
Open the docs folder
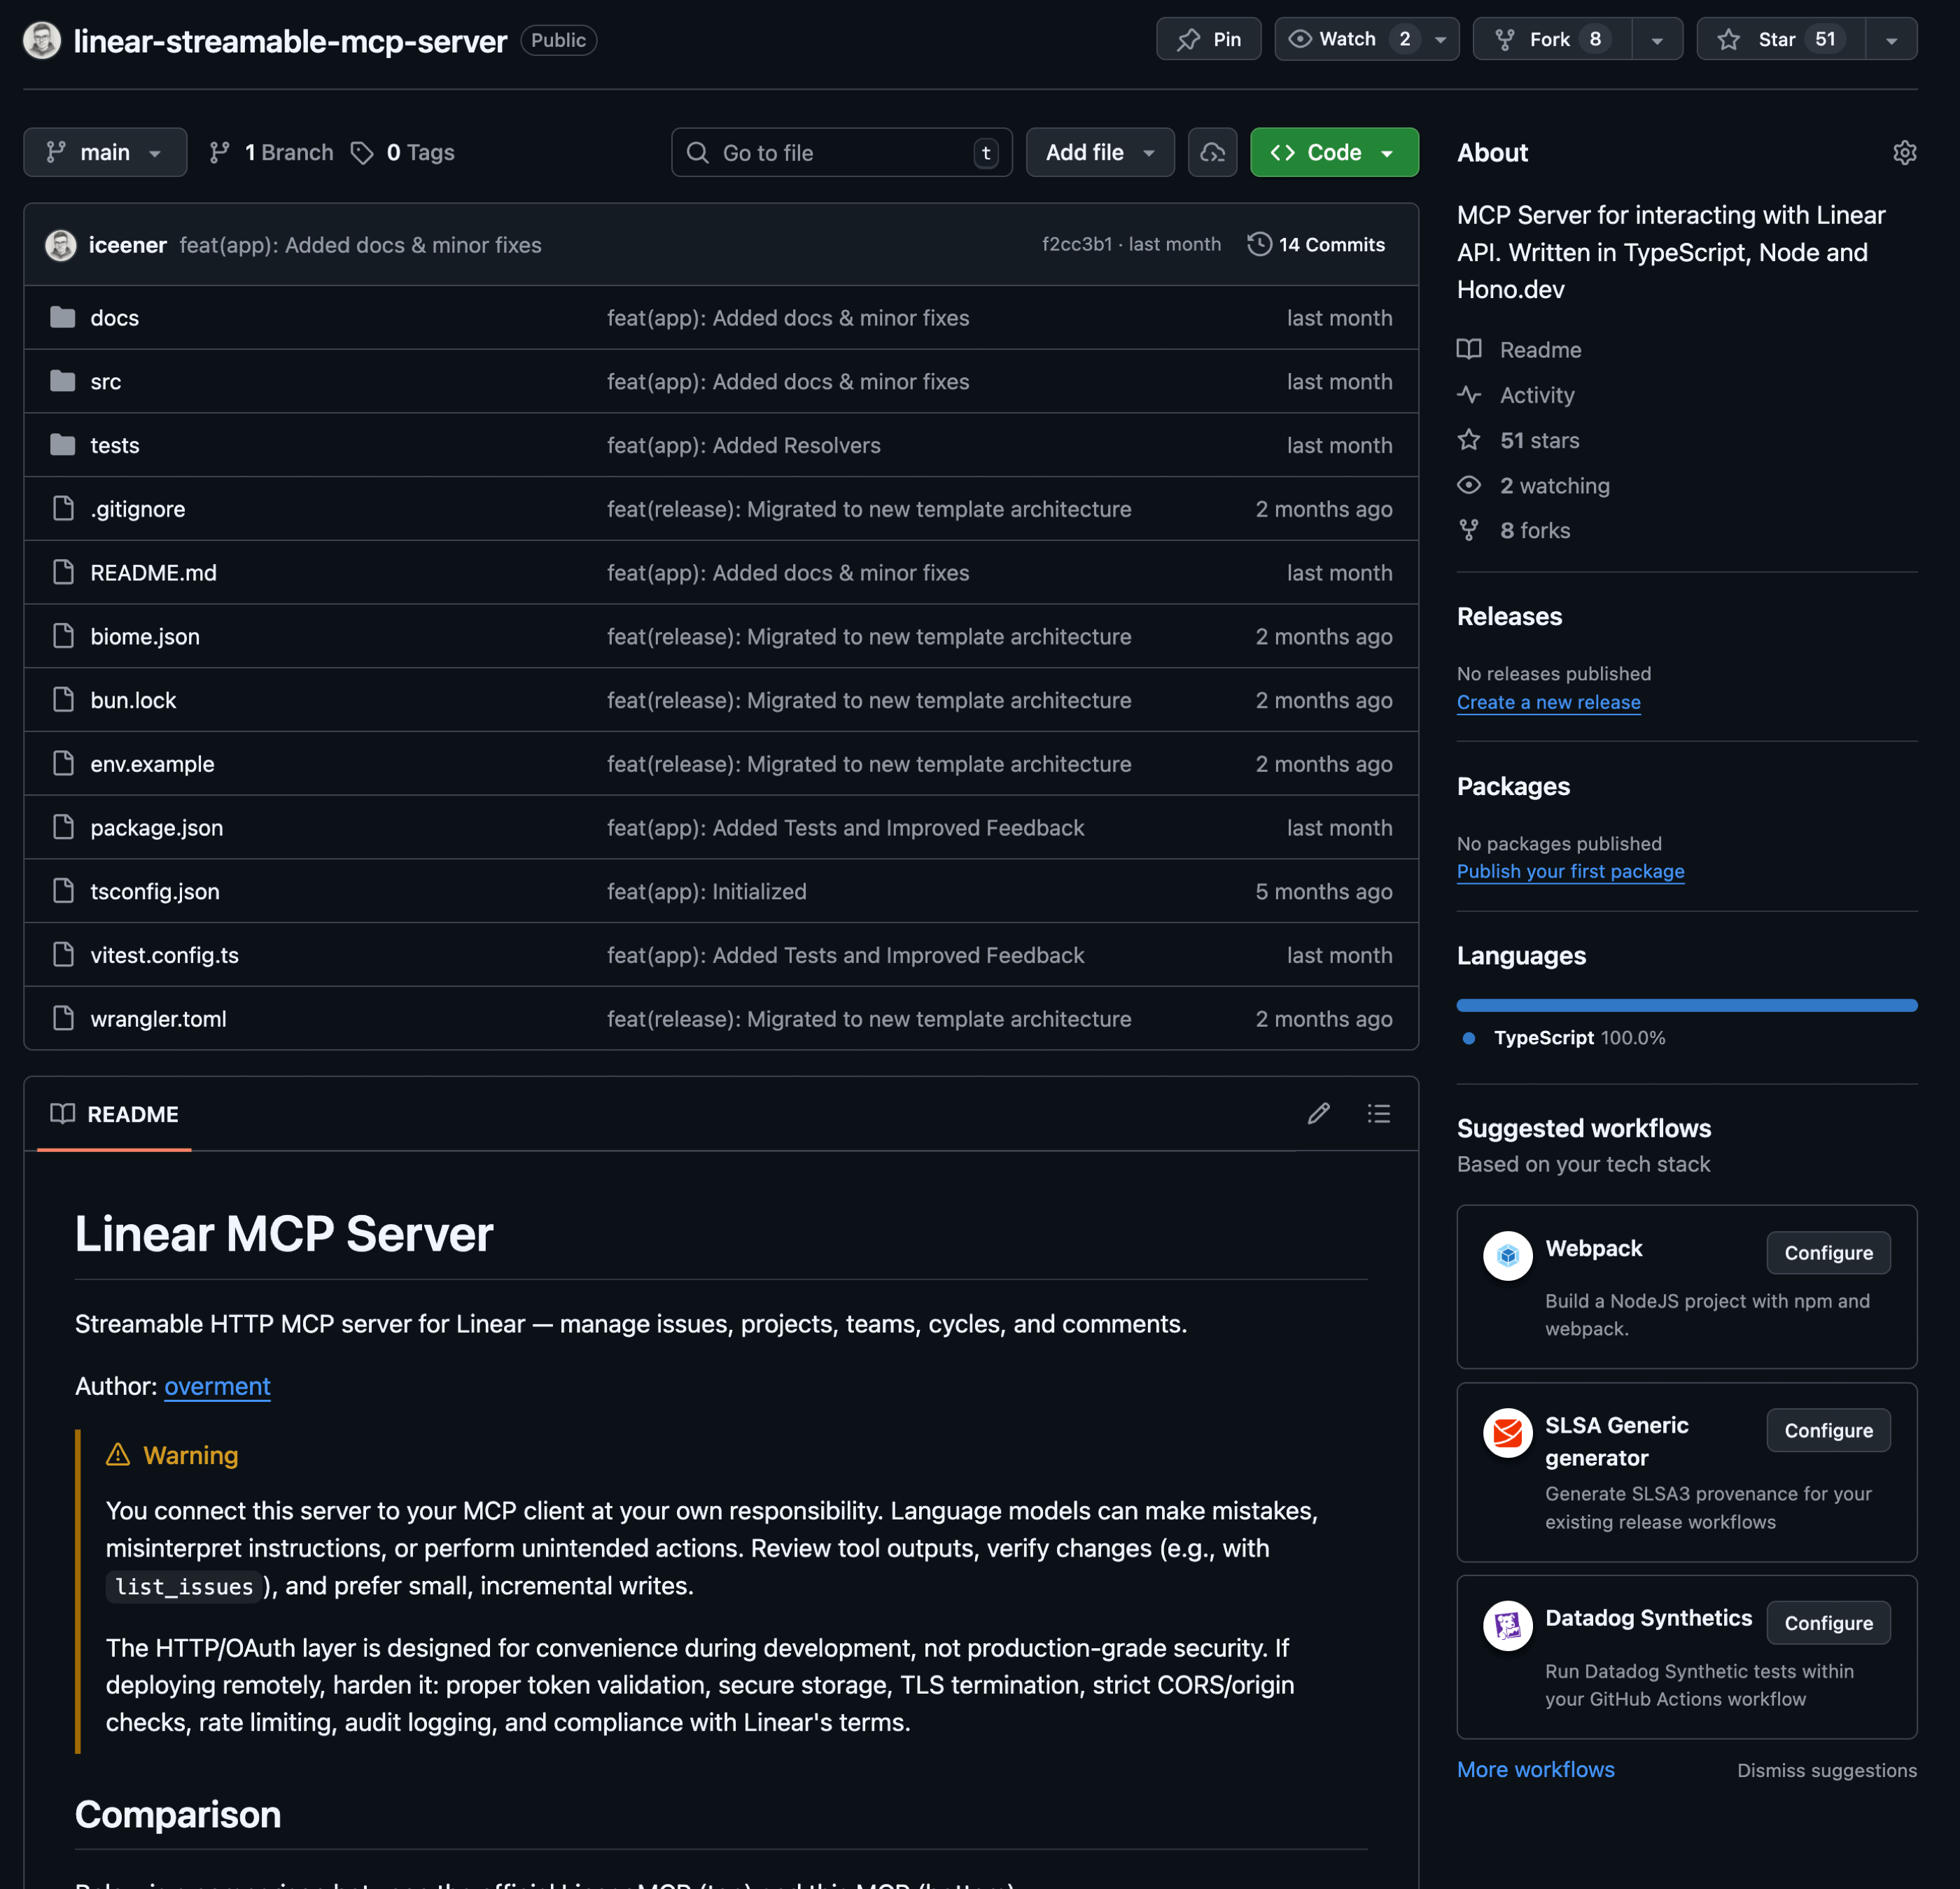click(114, 318)
